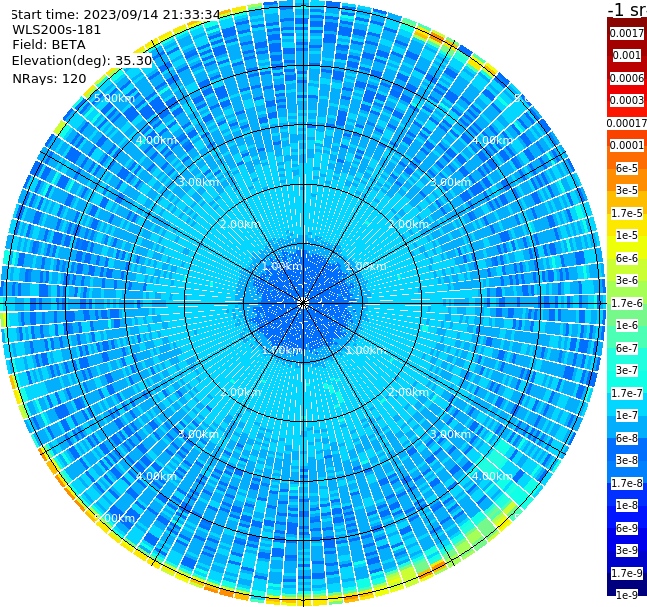Click the Field: BETA label
This screenshot has height=607, width=647.
point(49,45)
